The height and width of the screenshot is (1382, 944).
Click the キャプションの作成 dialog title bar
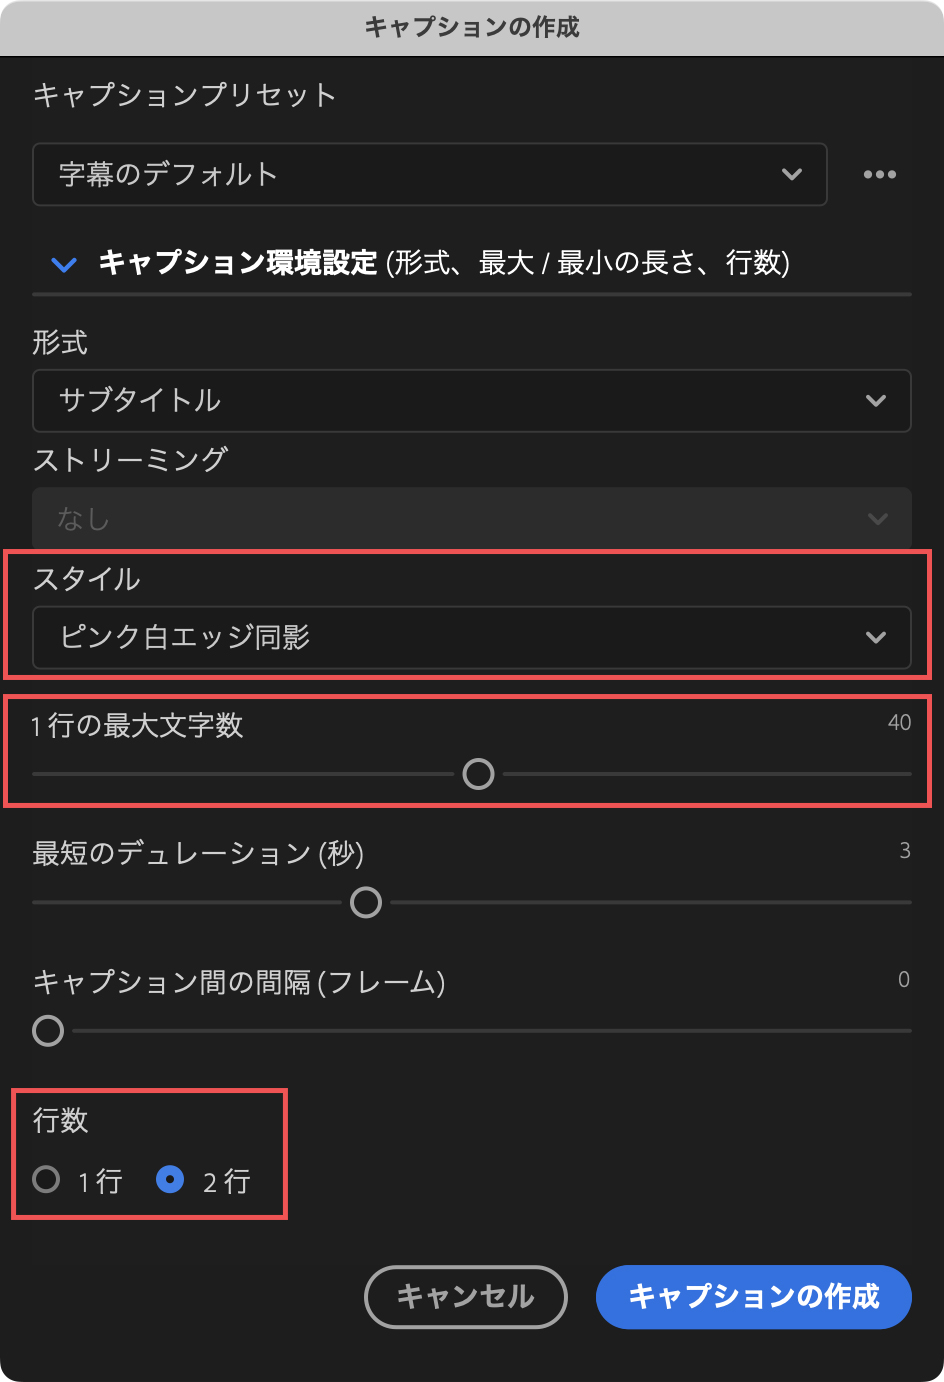pos(471,29)
